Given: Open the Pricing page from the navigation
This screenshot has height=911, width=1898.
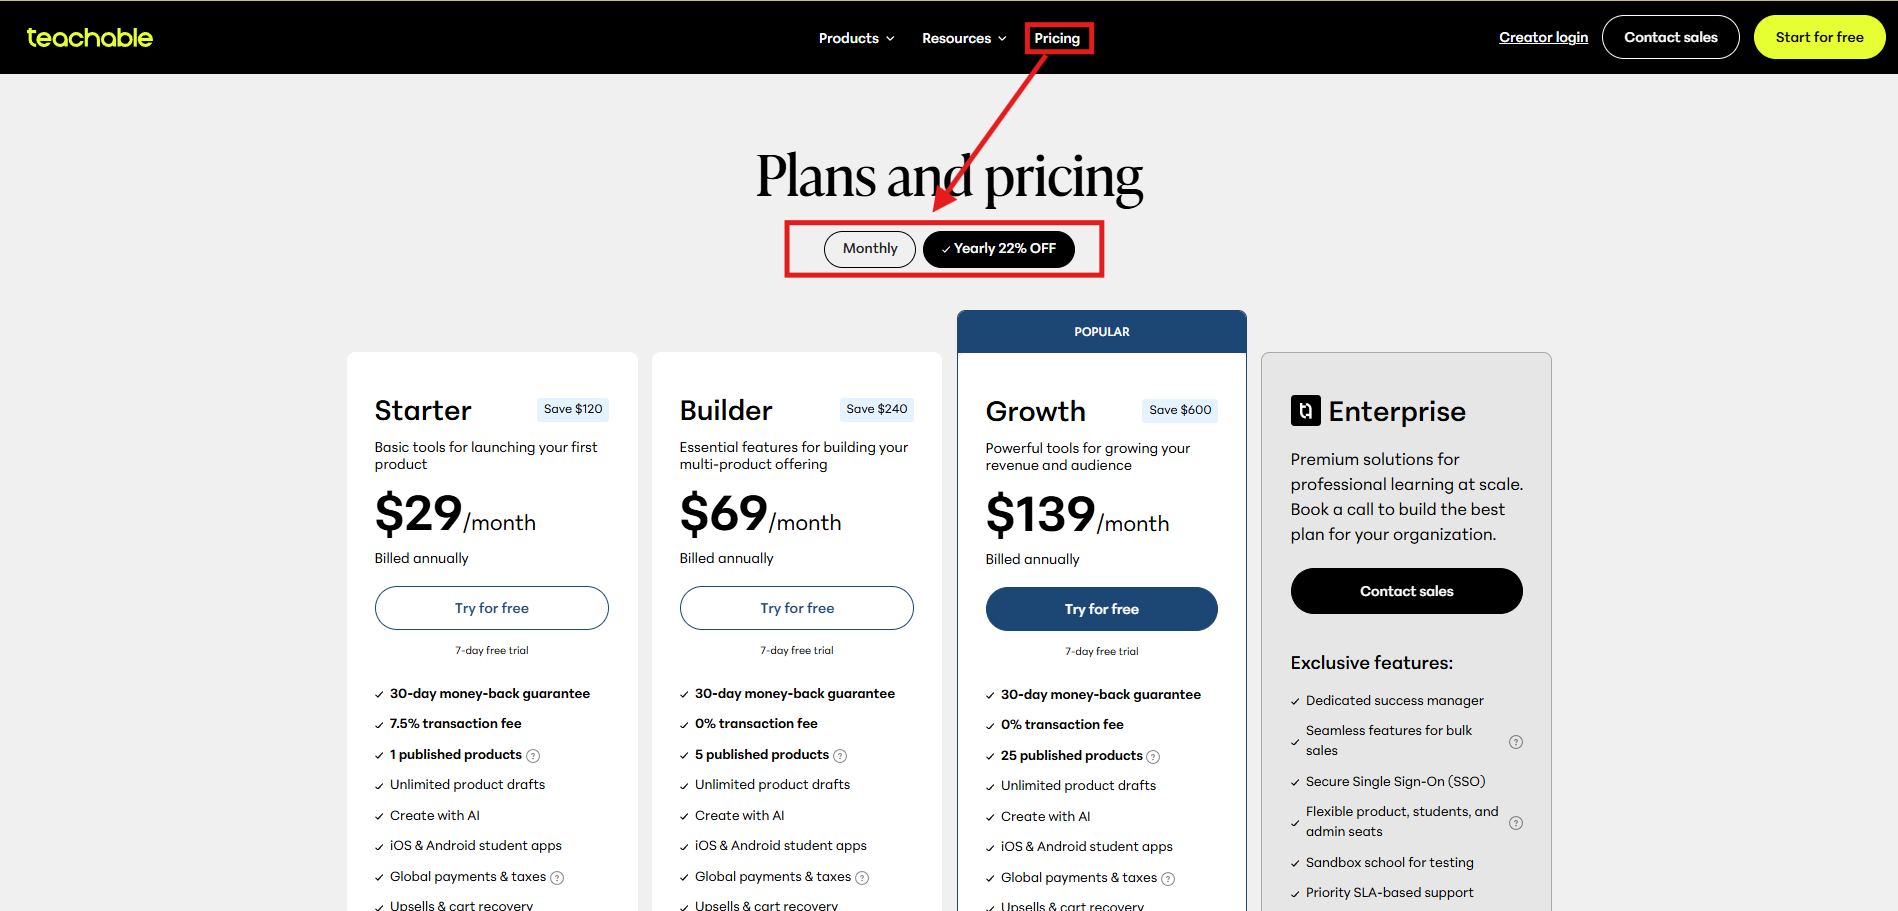Looking at the screenshot, I should coord(1058,37).
